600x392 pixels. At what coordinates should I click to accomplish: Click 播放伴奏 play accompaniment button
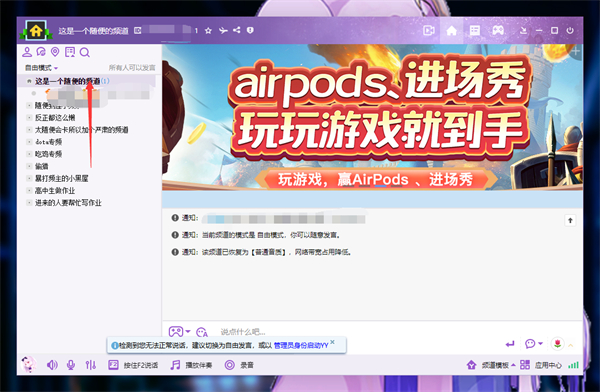click(191, 365)
